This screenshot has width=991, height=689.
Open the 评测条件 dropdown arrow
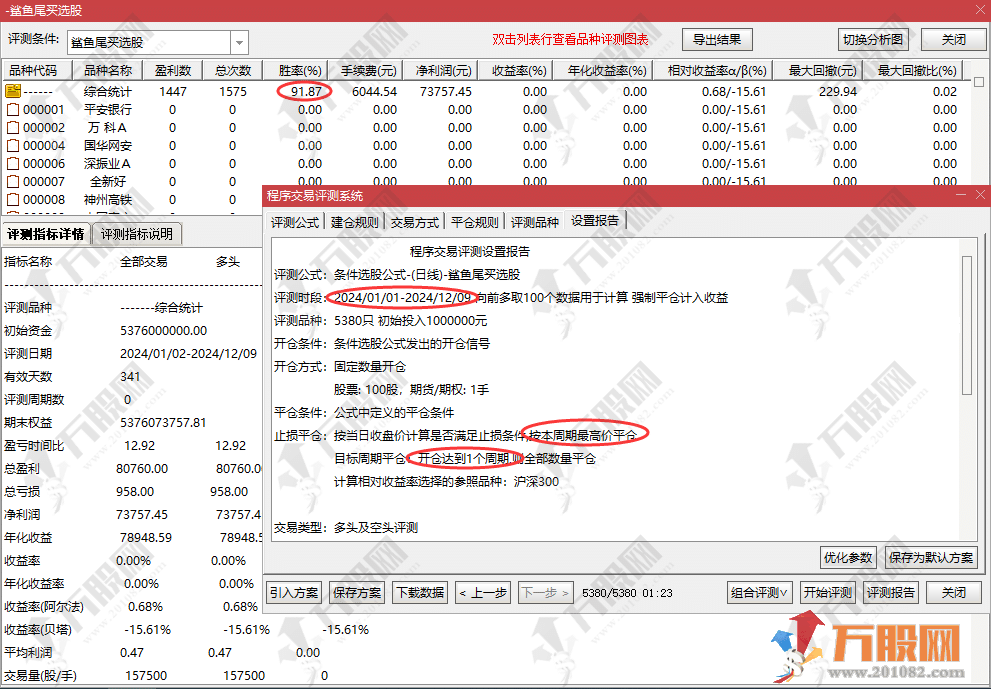[240, 43]
